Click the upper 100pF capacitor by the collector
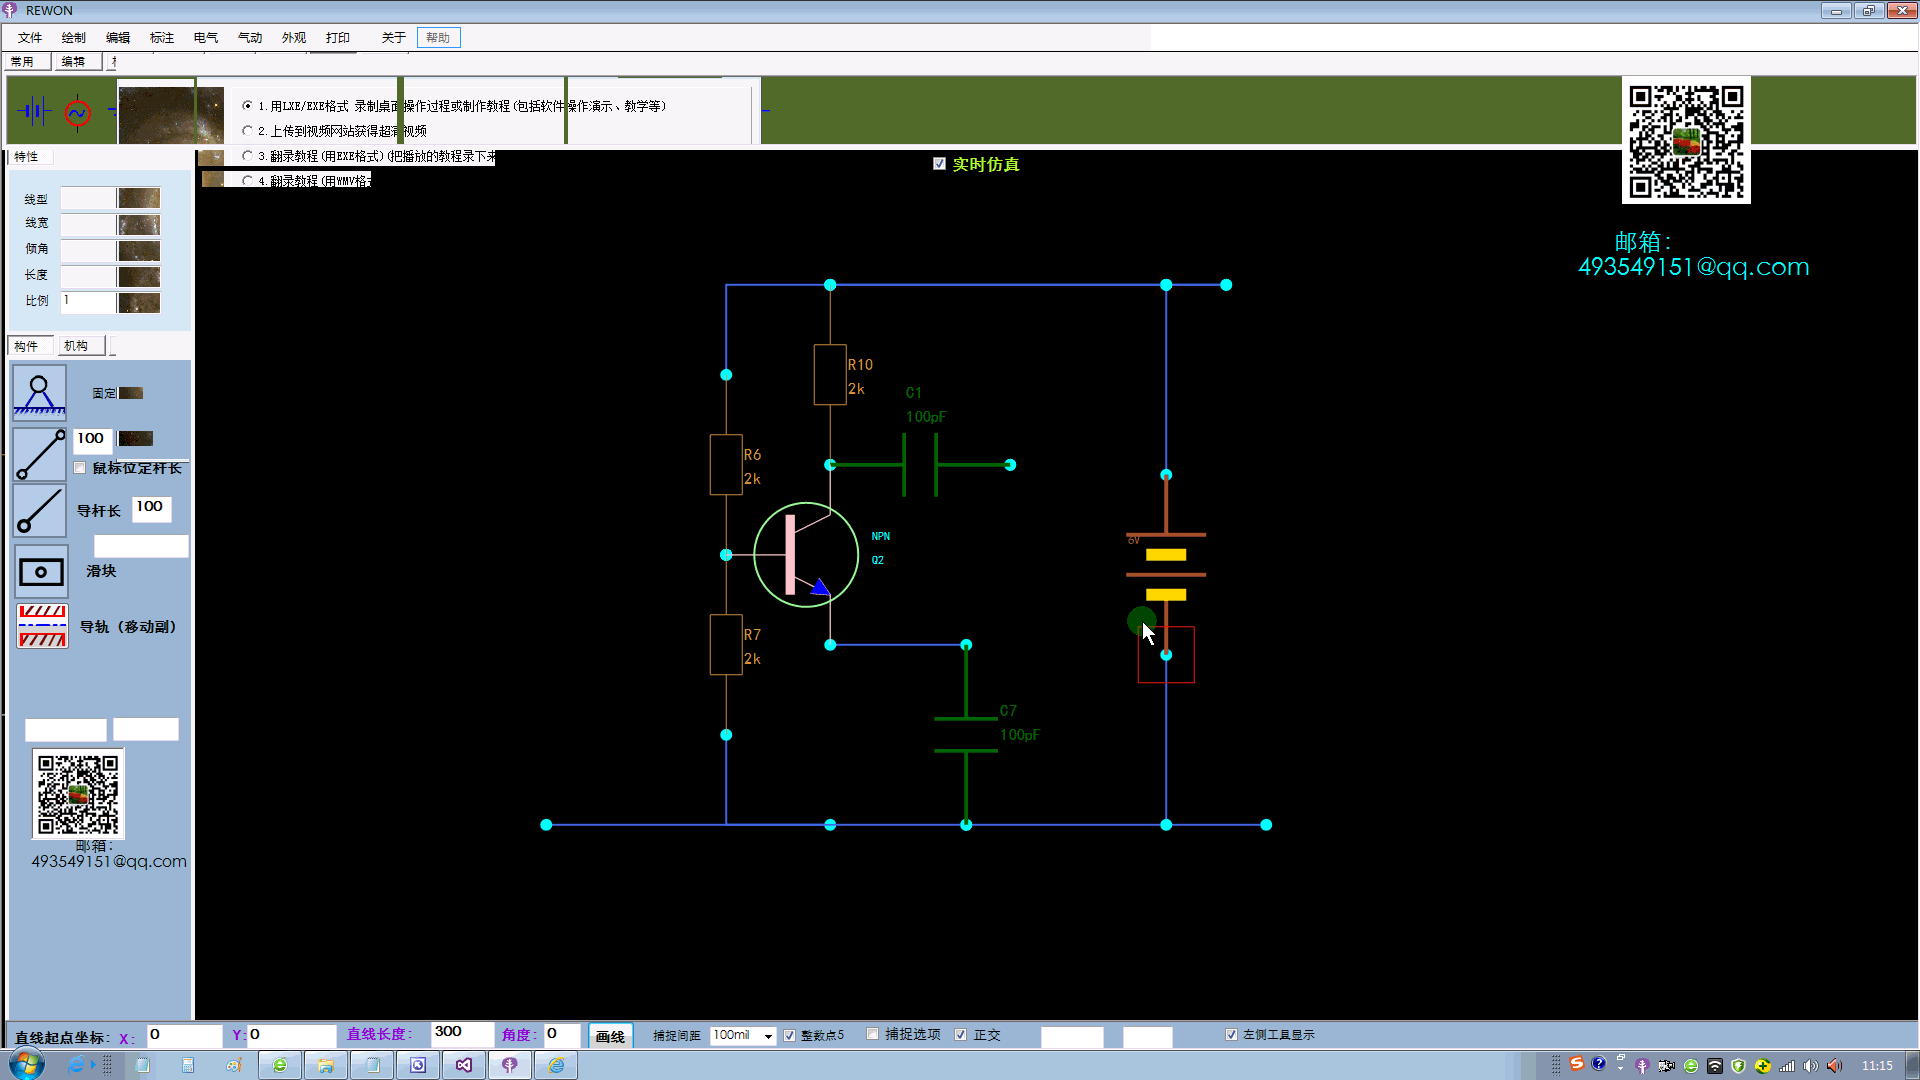This screenshot has width=1920, height=1080. click(920, 465)
